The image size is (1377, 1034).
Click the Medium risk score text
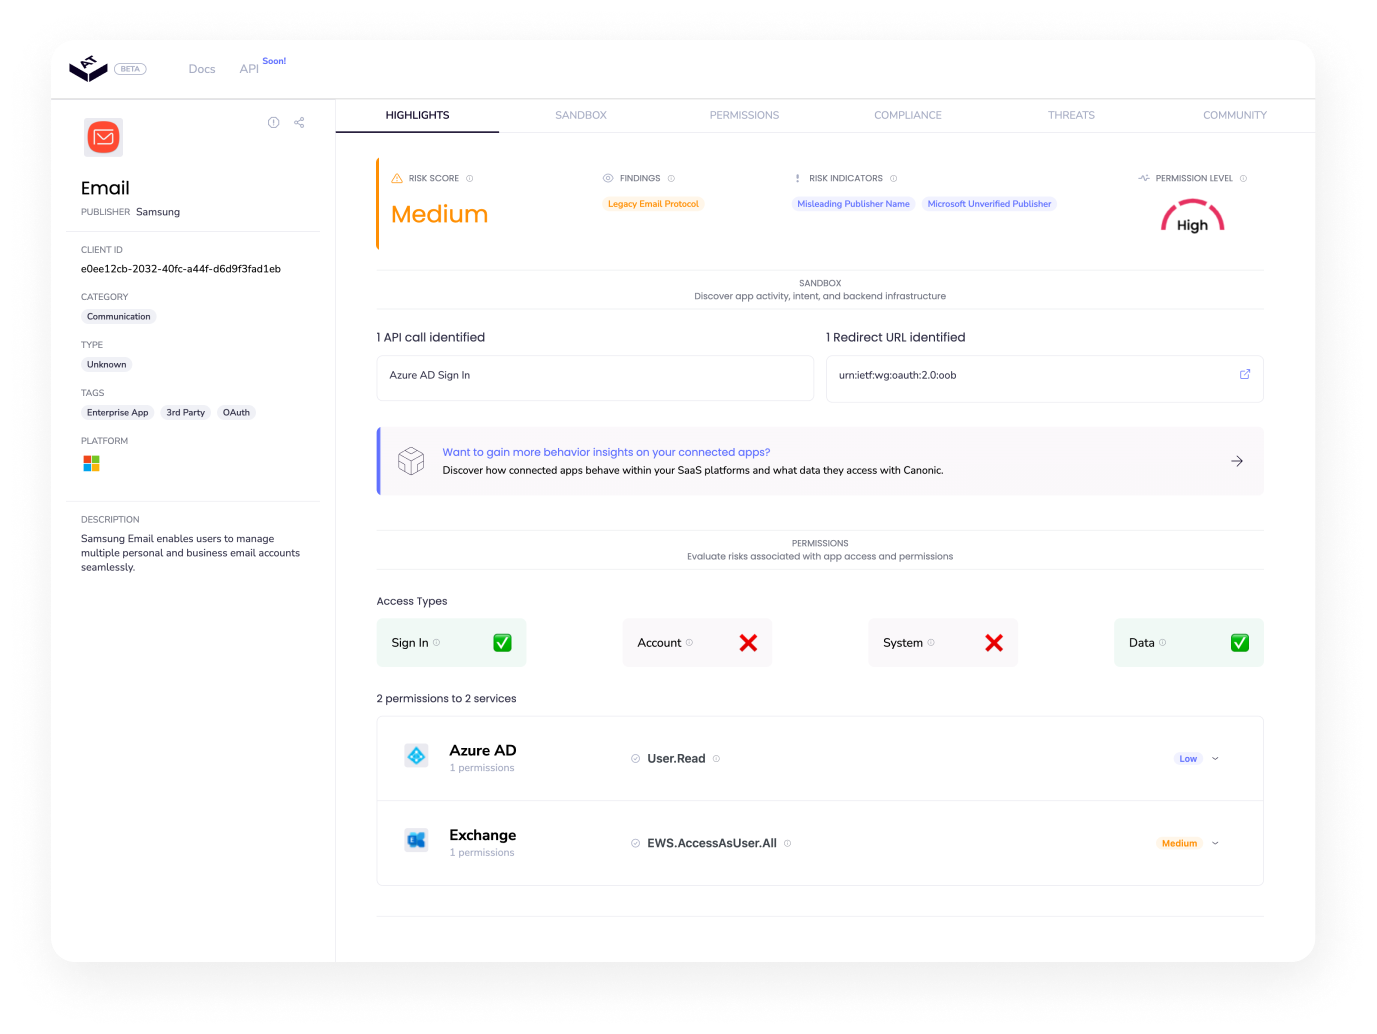tap(439, 214)
